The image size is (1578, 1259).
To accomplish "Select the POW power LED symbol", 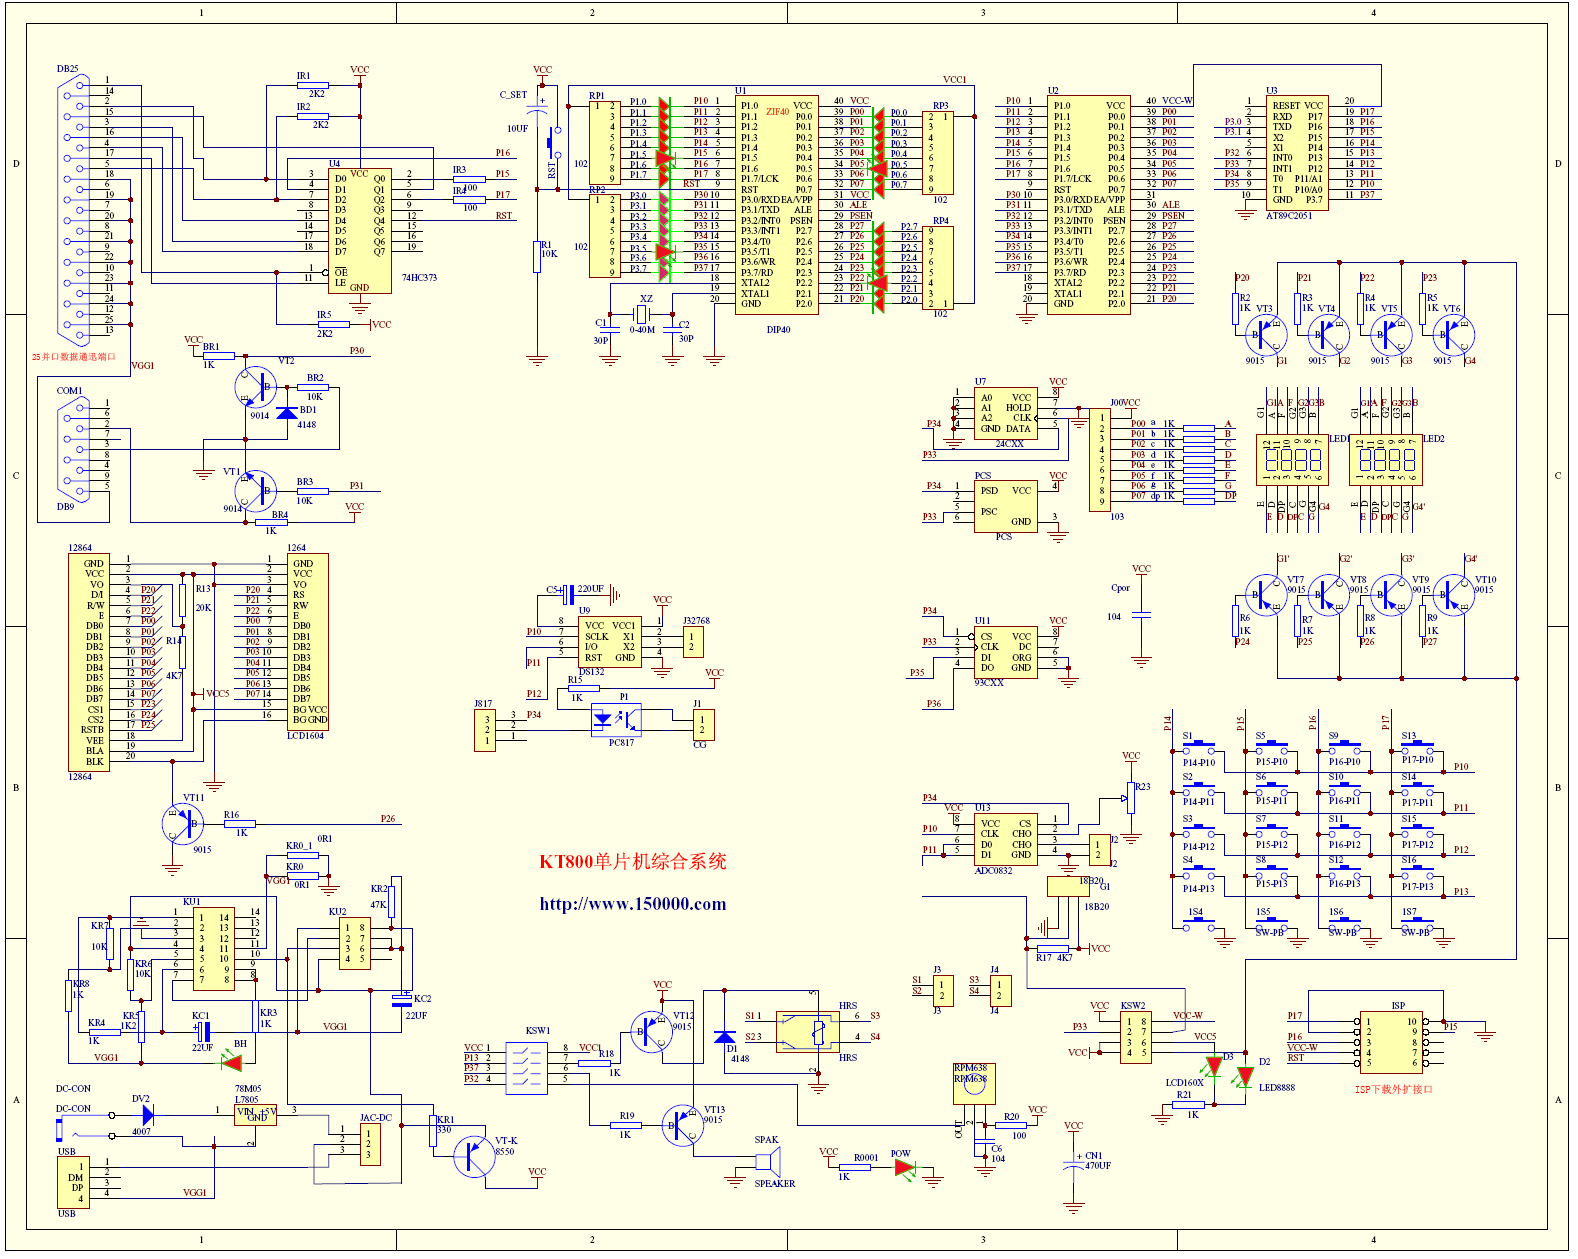I will coord(903,1168).
